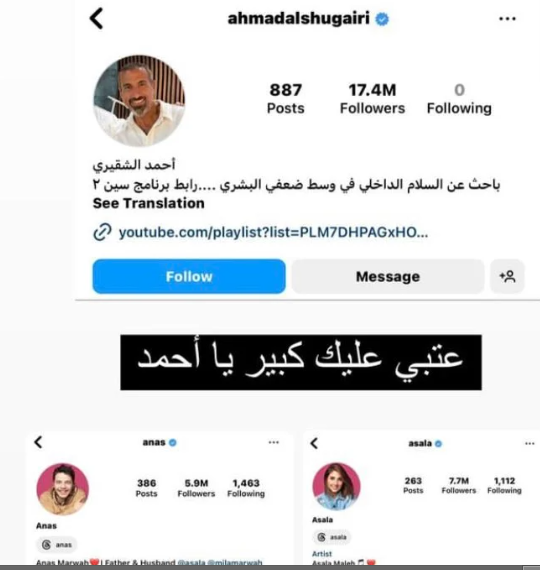Open ahmadalshugairi's profile picture

point(139,101)
